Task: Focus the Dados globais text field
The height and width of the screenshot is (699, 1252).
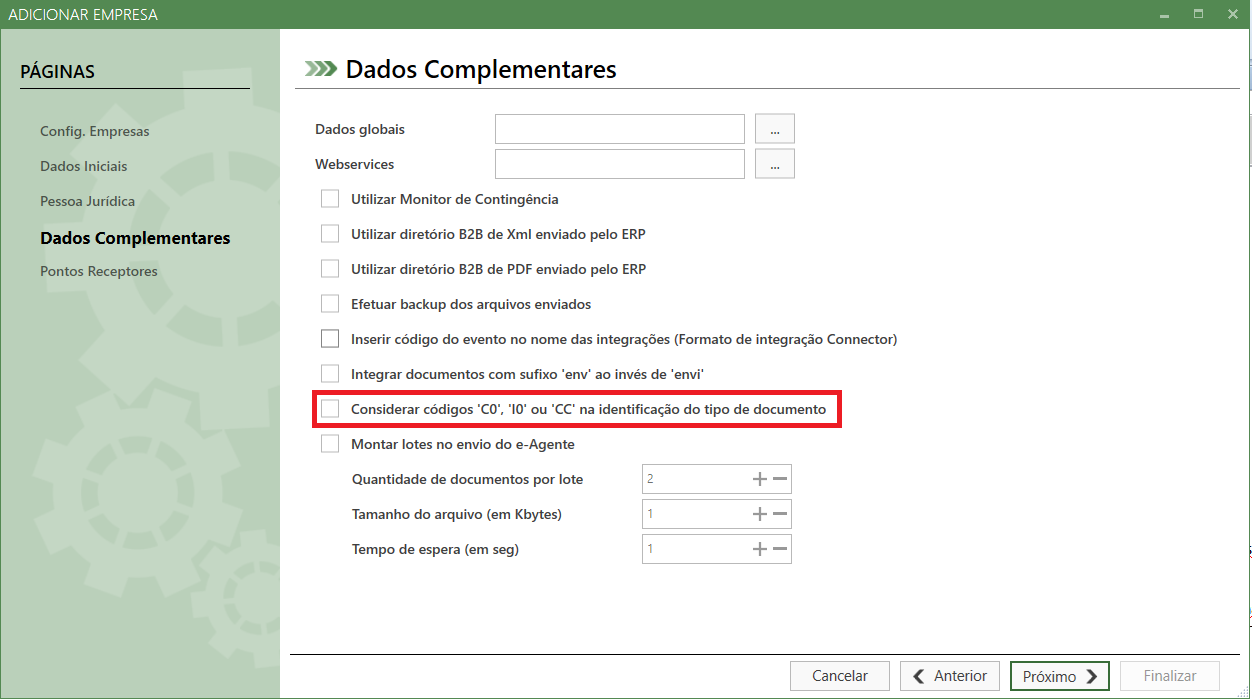Action: pyautogui.click(x=620, y=129)
